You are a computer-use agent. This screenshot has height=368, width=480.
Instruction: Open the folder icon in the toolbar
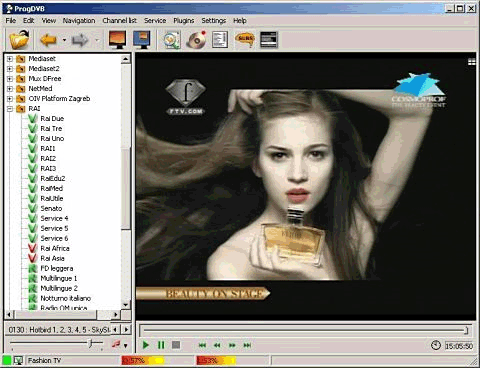coord(19,39)
